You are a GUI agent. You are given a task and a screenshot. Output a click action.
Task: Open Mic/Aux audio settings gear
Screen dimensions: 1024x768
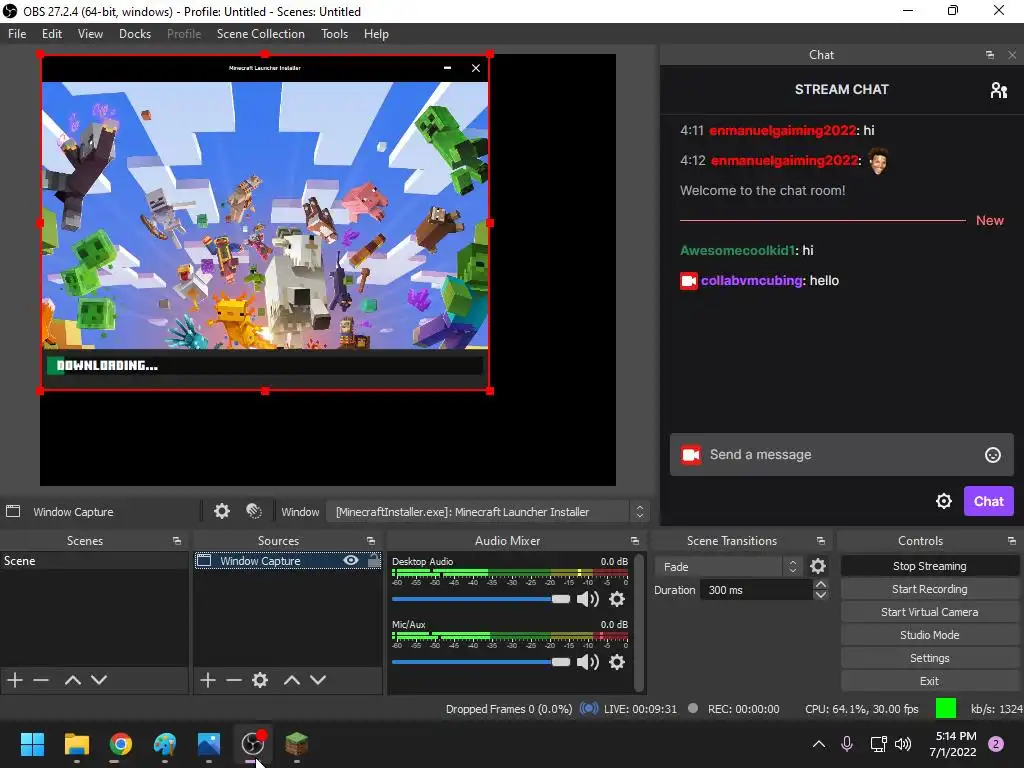click(617, 662)
